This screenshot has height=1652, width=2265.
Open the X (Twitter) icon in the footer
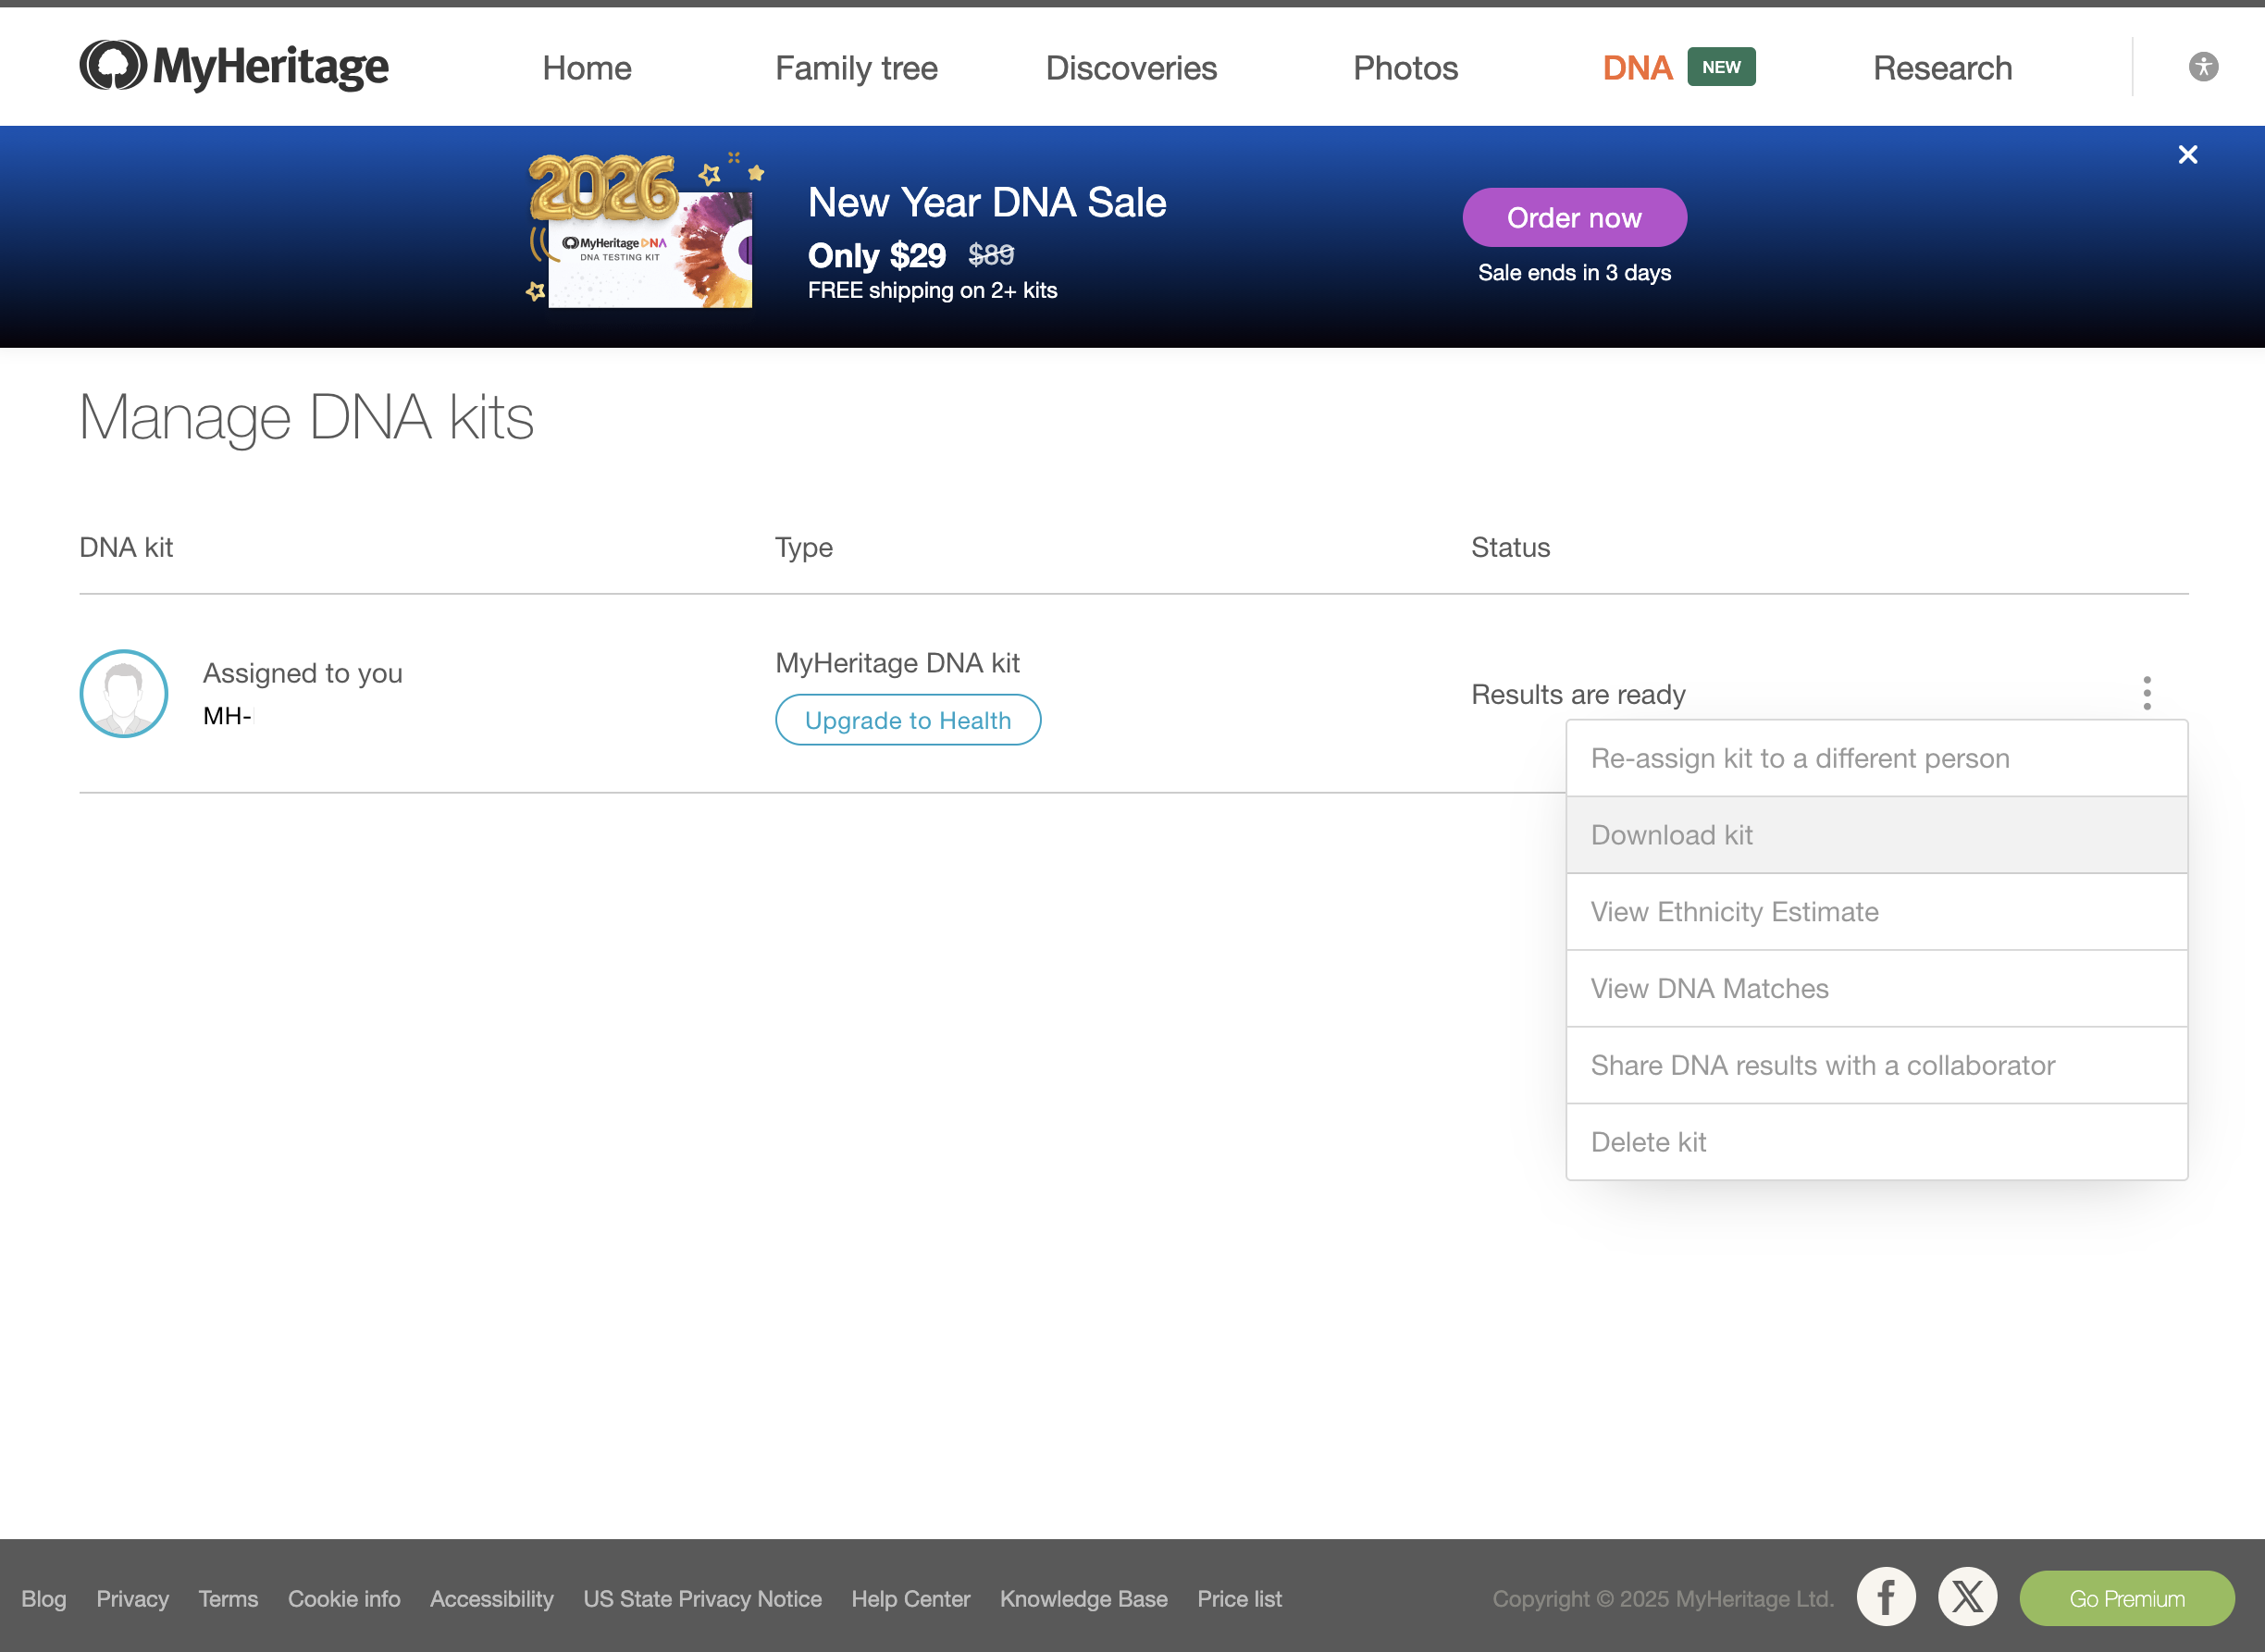1967,1597
